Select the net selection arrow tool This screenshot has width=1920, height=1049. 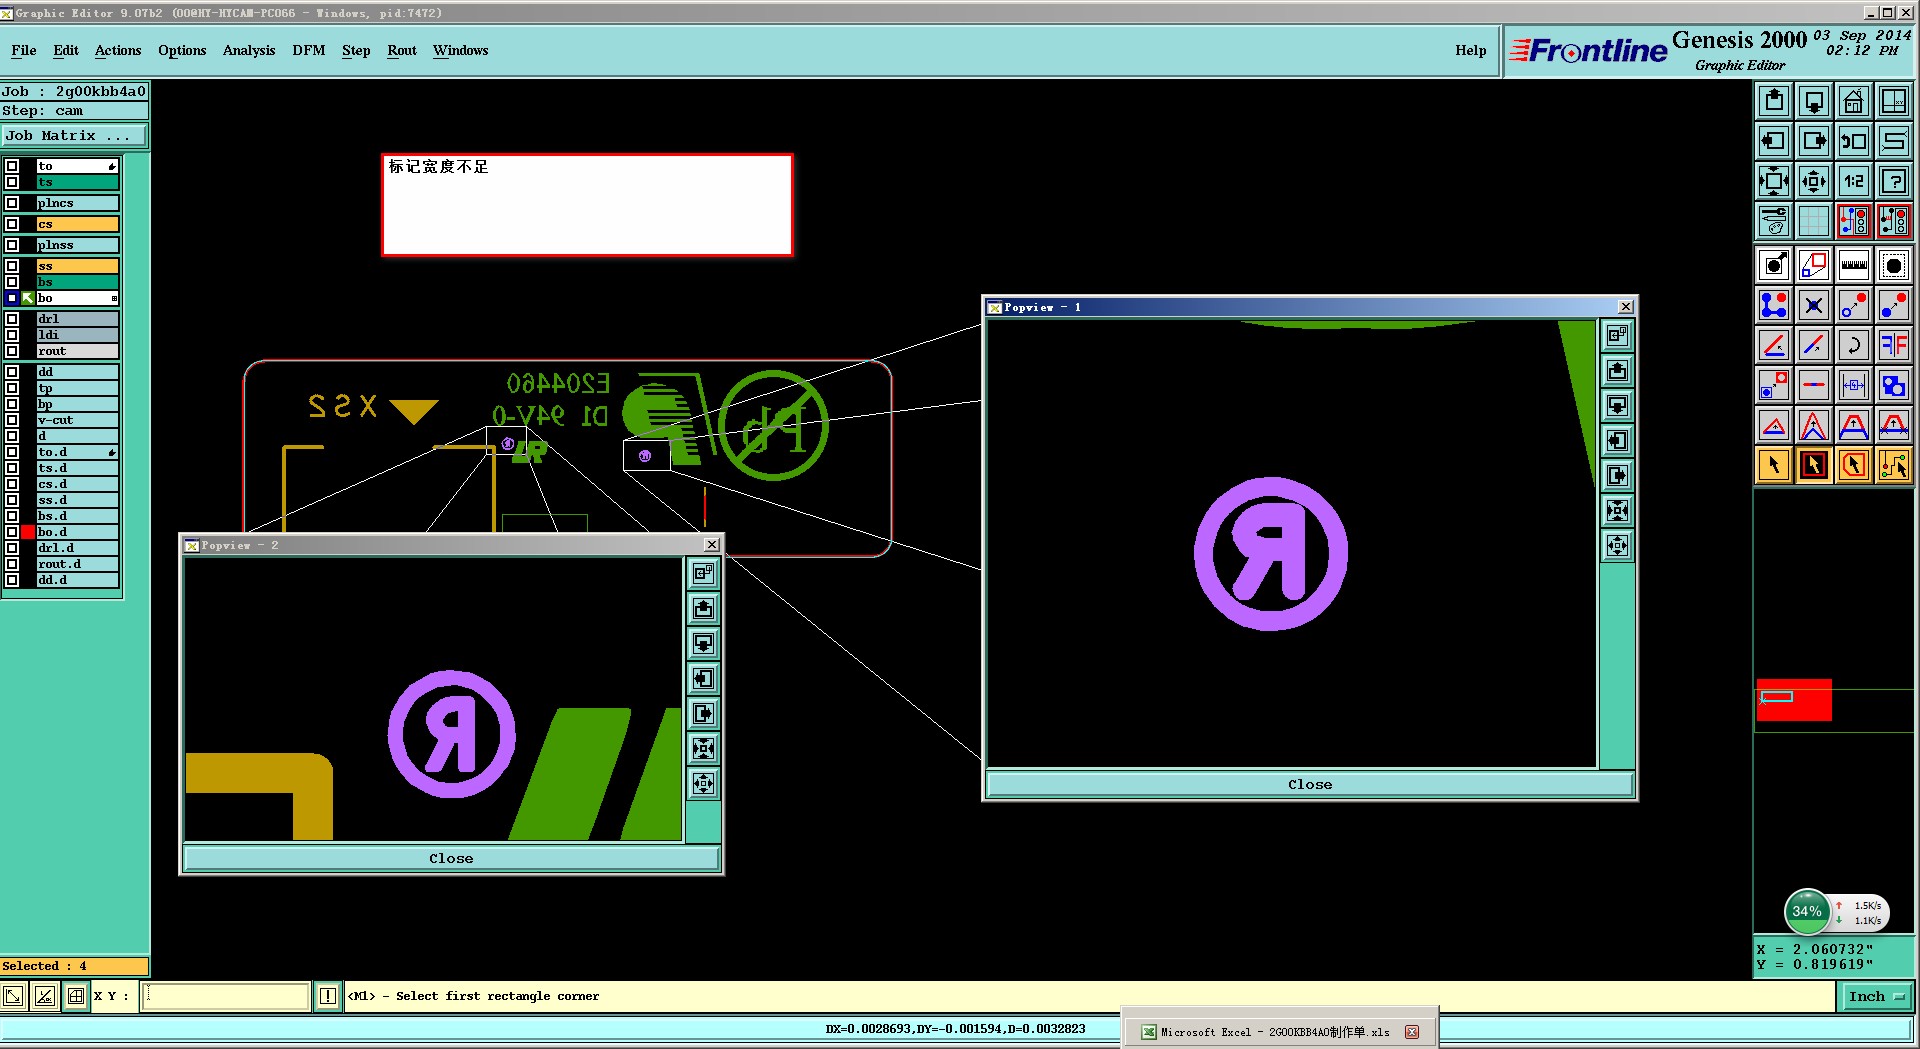(1894, 465)
